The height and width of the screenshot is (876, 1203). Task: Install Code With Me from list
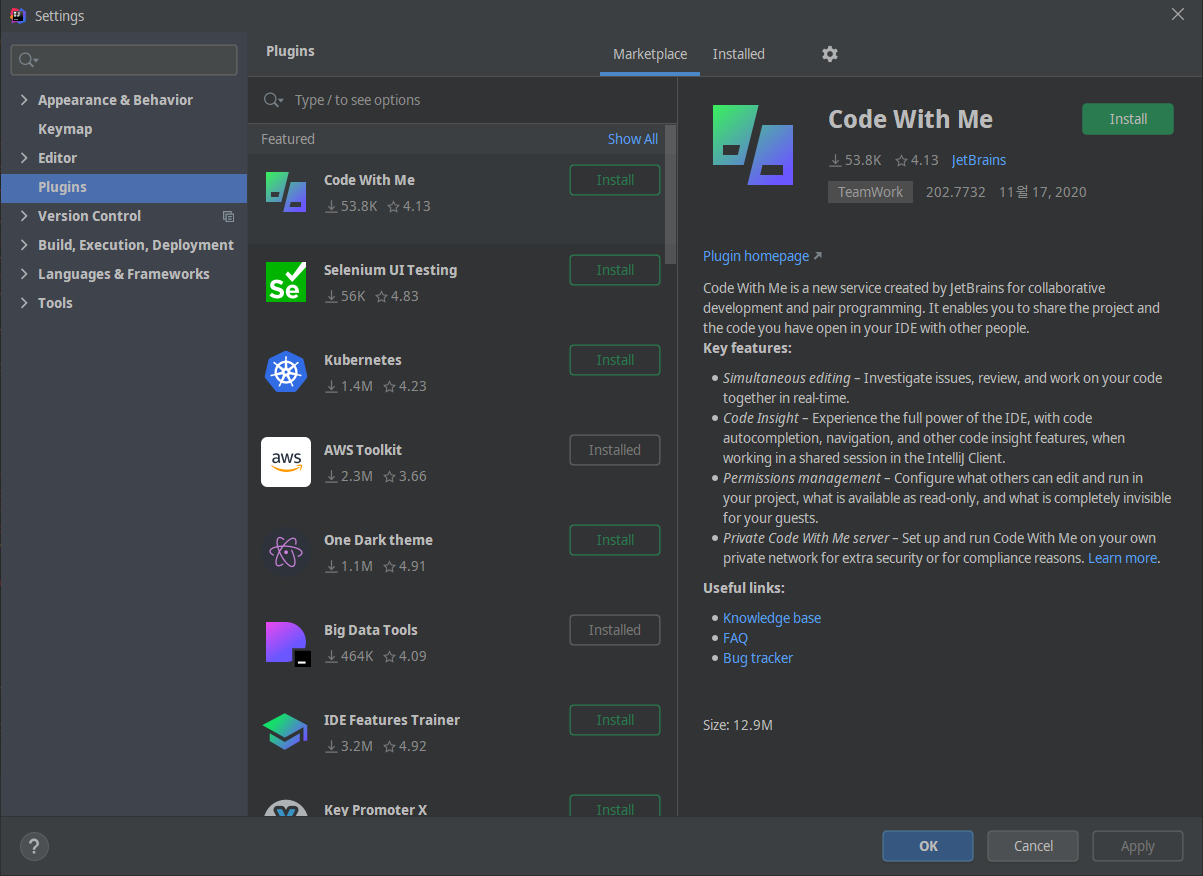615,180
